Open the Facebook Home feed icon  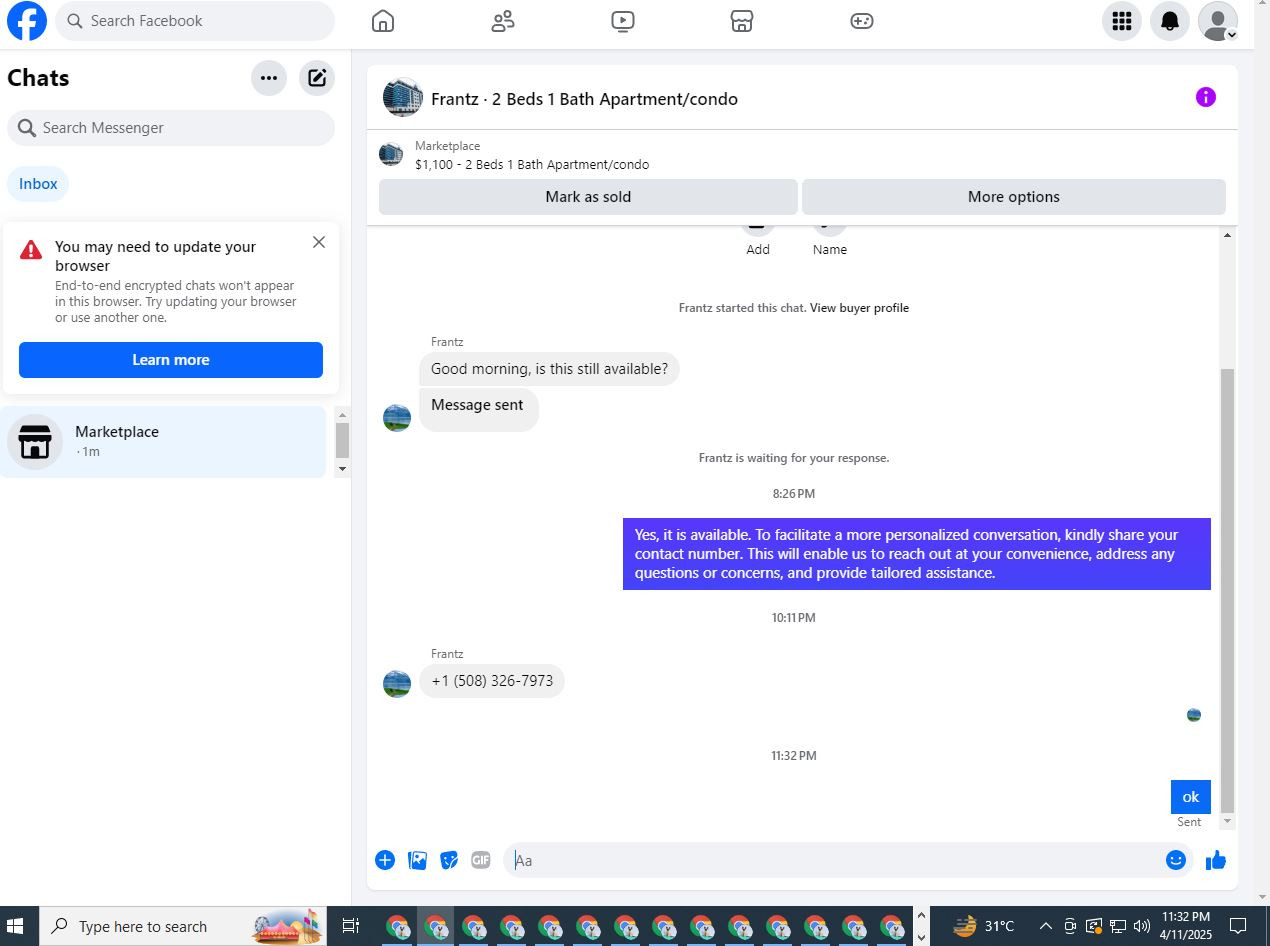click(x=383, y=21)
